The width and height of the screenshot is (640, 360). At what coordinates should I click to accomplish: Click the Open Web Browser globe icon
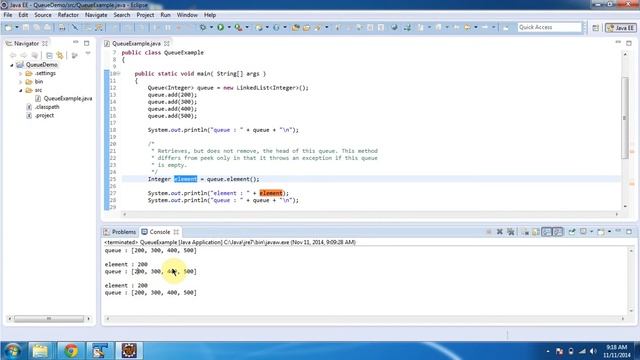point(394,27)
